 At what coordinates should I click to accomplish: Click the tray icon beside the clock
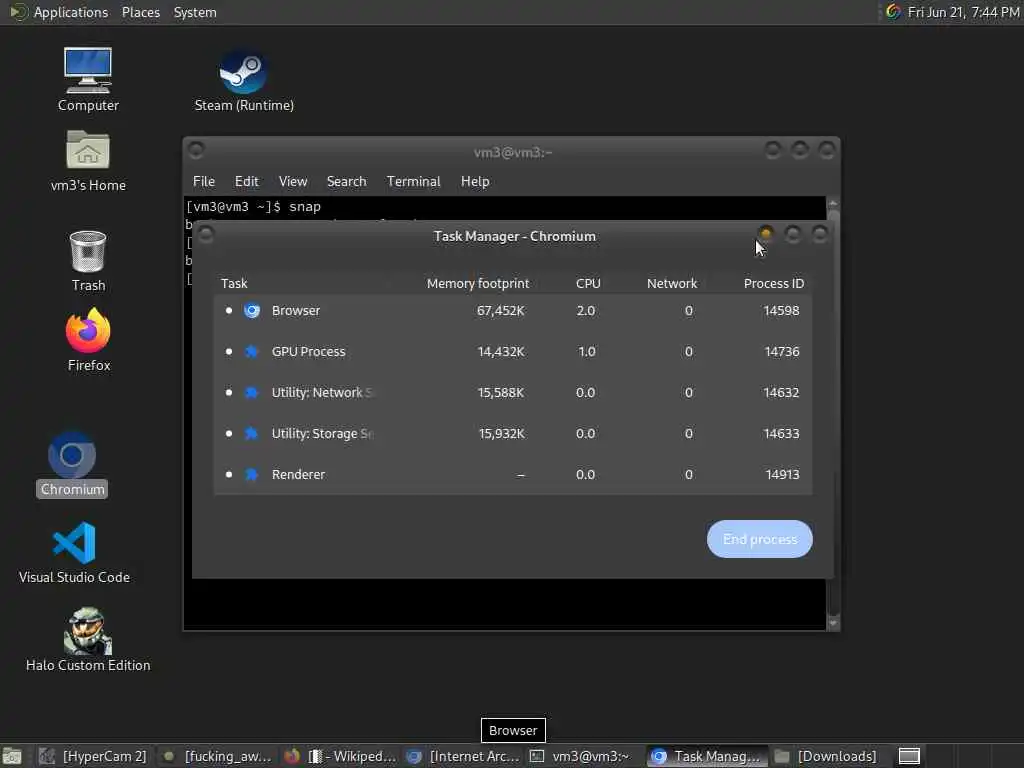click(893, 12)
